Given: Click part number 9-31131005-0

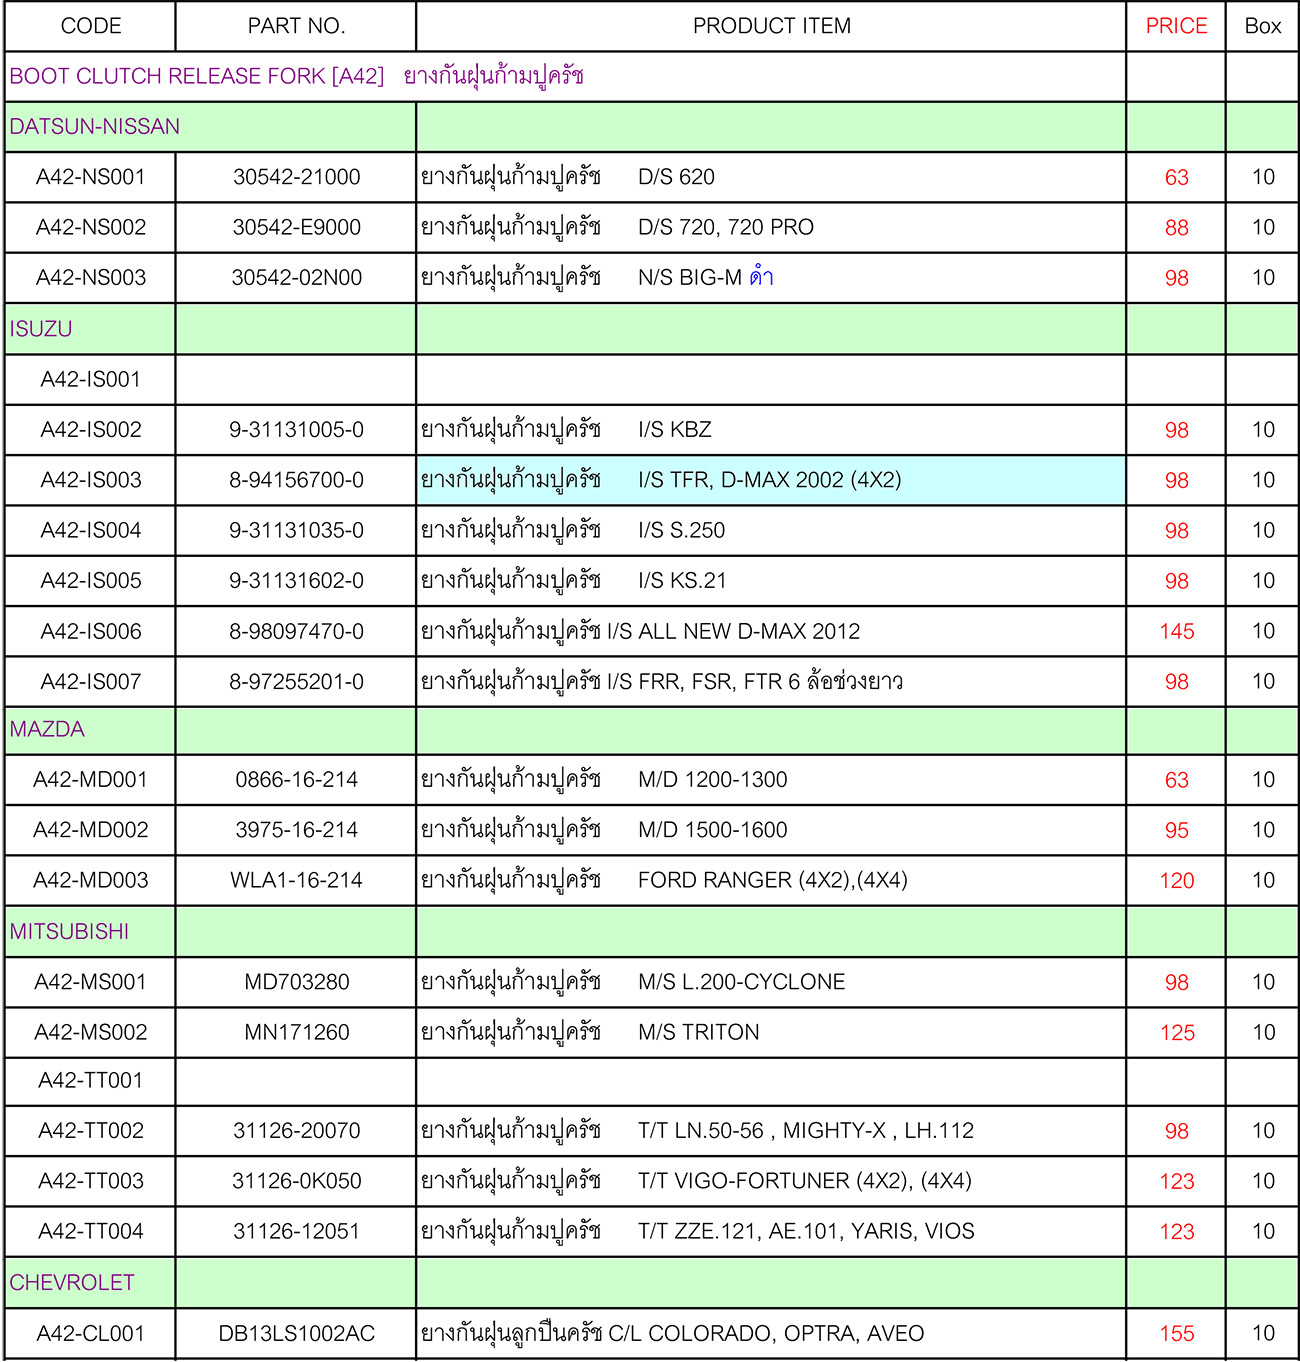Looking at the screenshot, I should pos(297,430).
